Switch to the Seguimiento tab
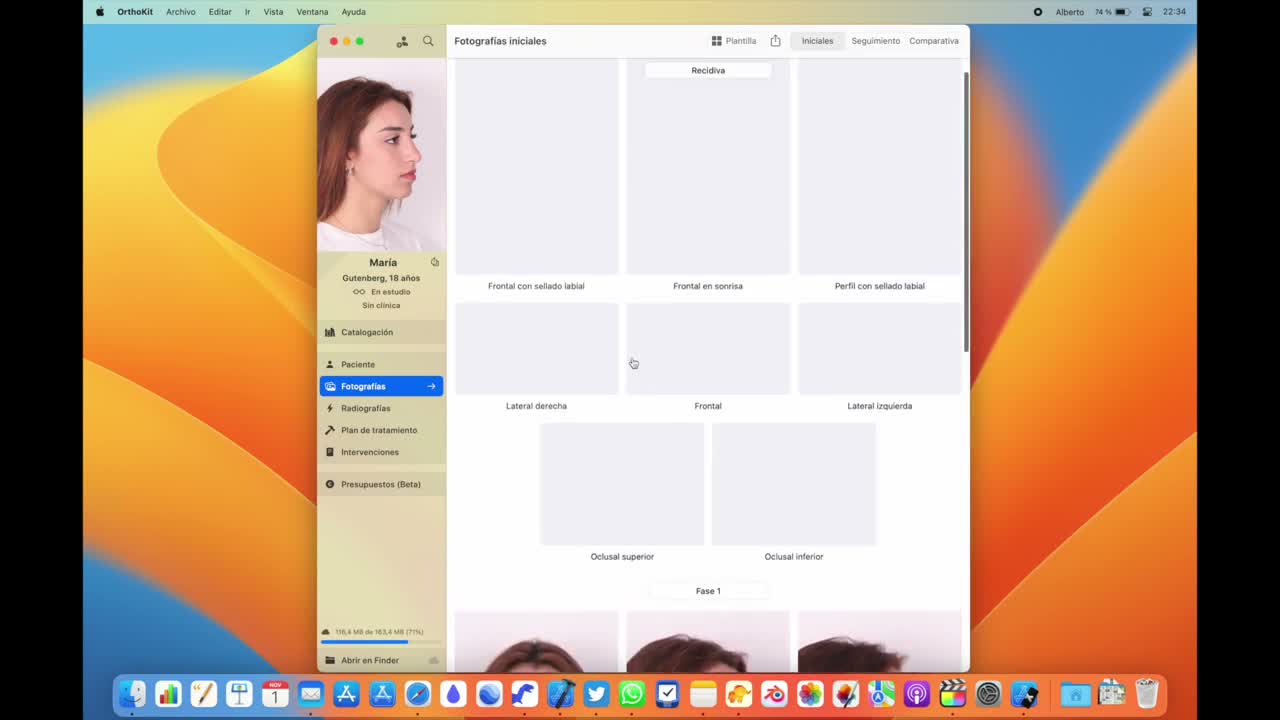The height and width of the screenshot is (720, 1280). [876, 41]
